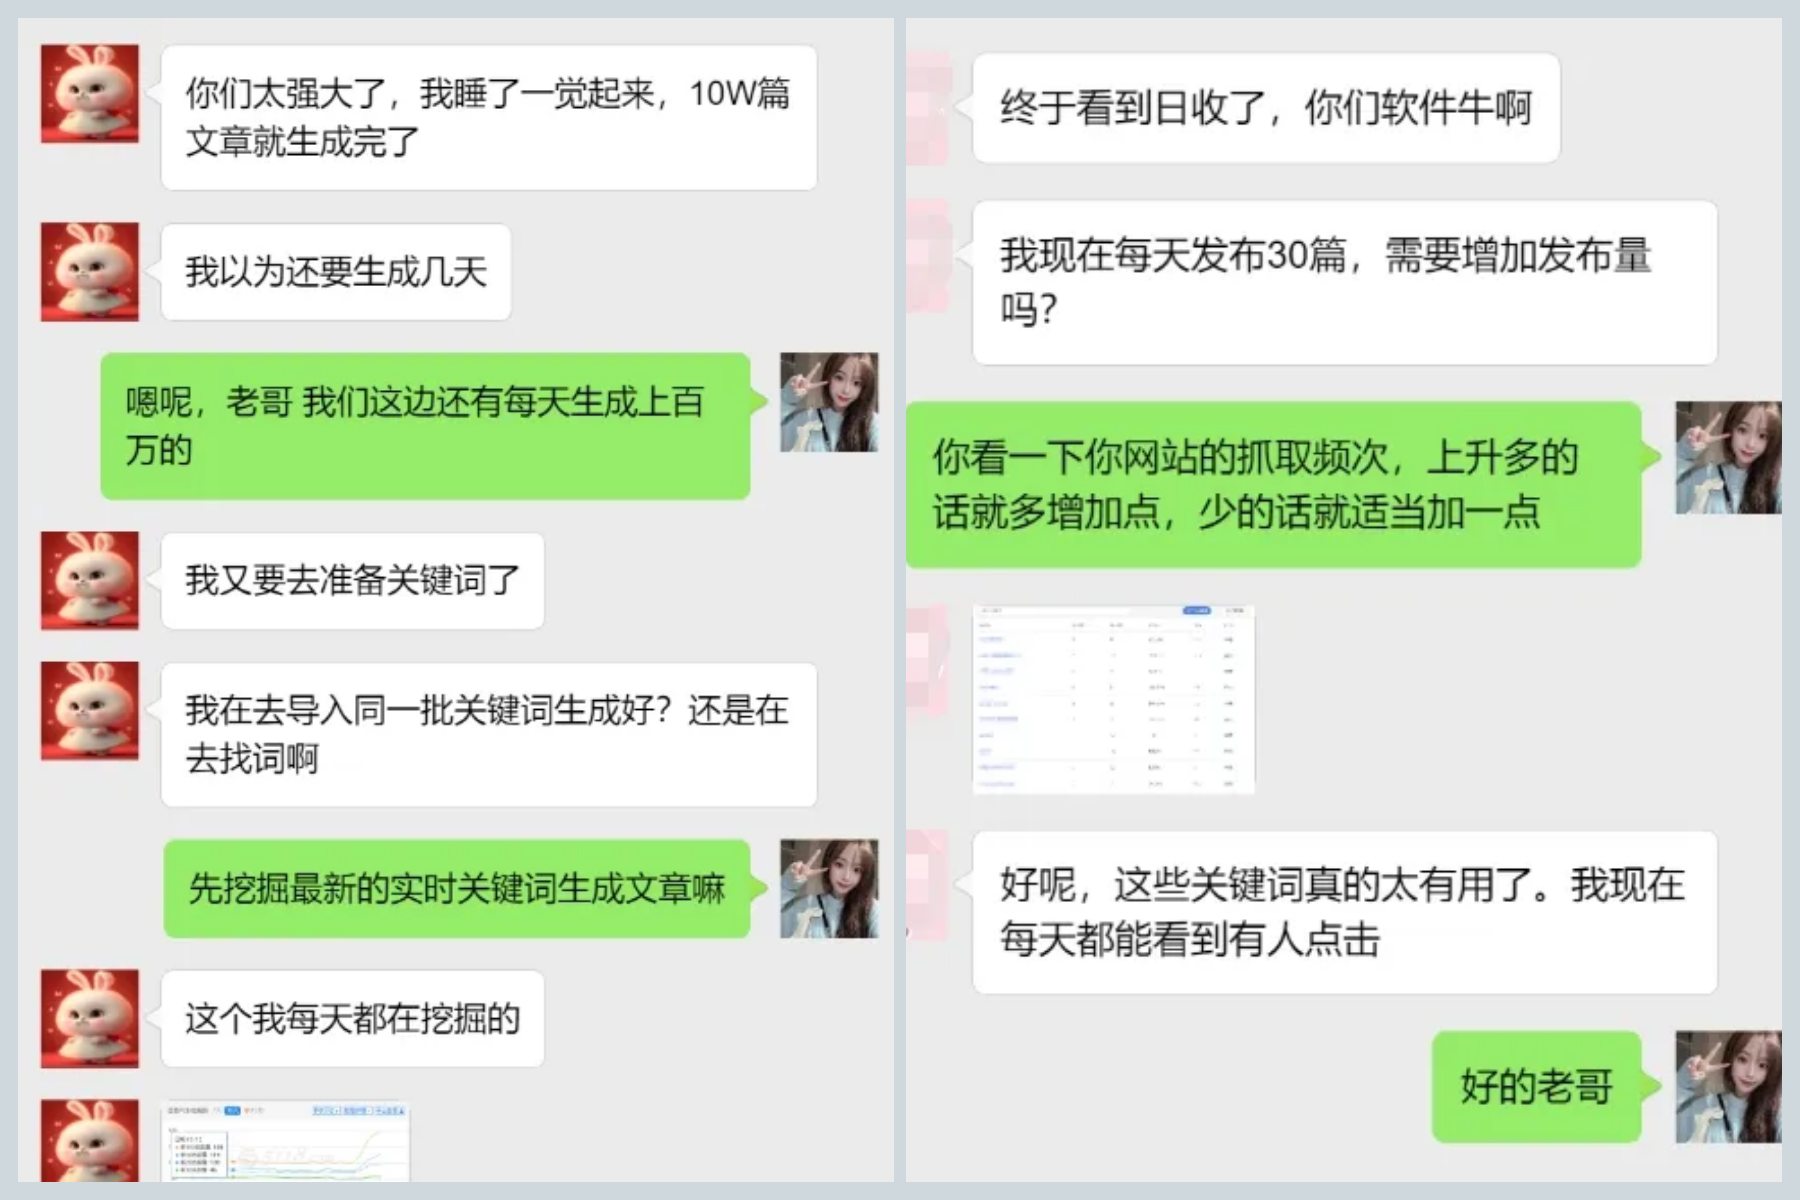Click the girl avatar beside '好的老哥'

(x=1728, y=1087)
